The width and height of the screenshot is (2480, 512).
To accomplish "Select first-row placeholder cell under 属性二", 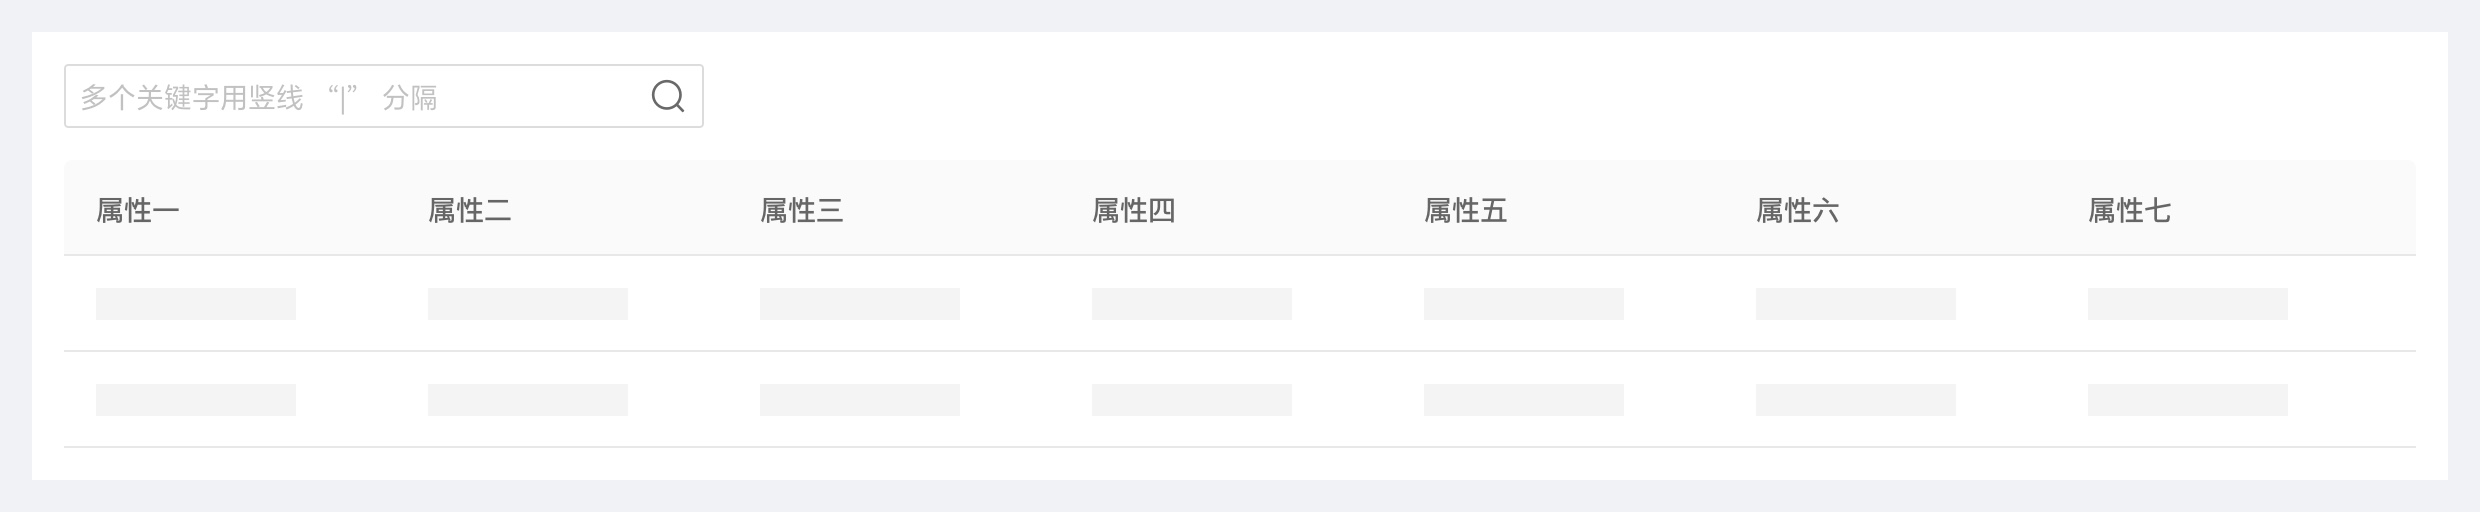I will (x=528, y=304).
